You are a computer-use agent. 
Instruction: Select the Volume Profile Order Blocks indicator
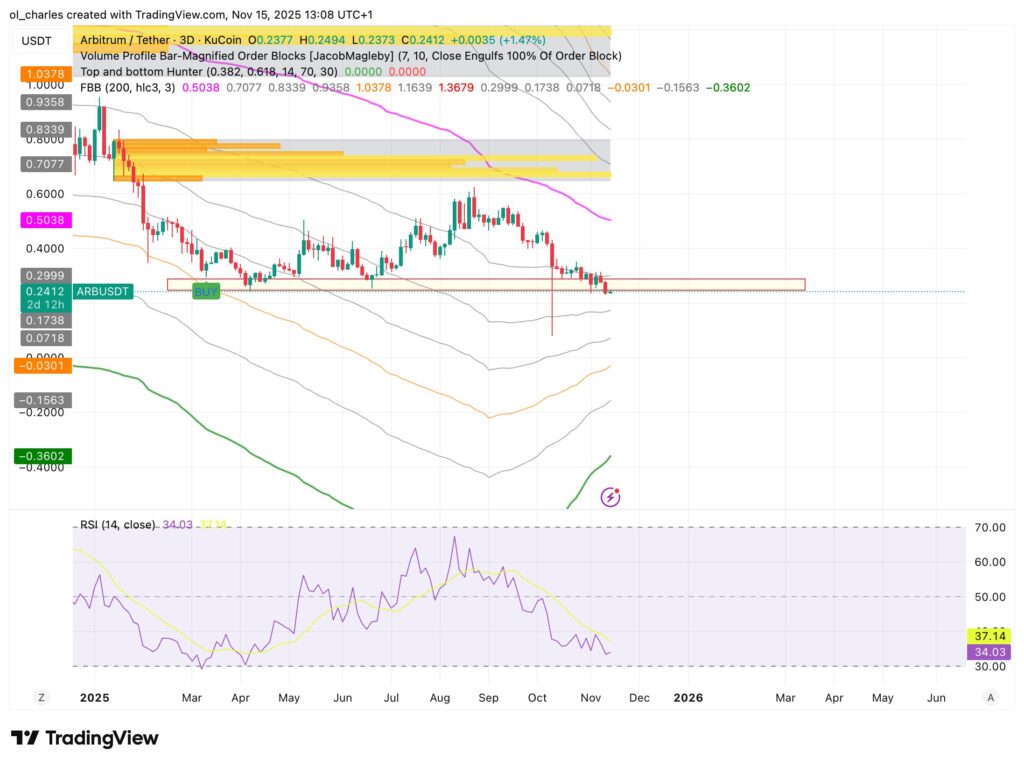[x=350, y=56]
